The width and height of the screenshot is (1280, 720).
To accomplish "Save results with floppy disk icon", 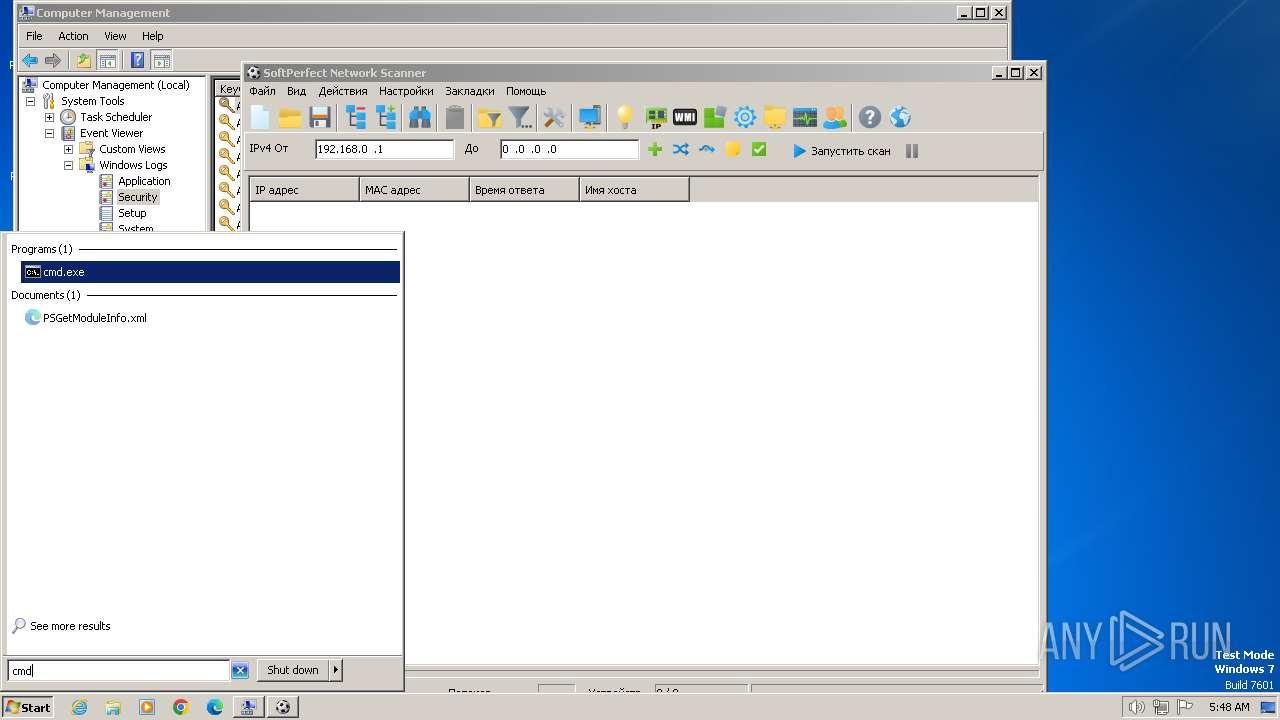I will (x=320, y=118).
